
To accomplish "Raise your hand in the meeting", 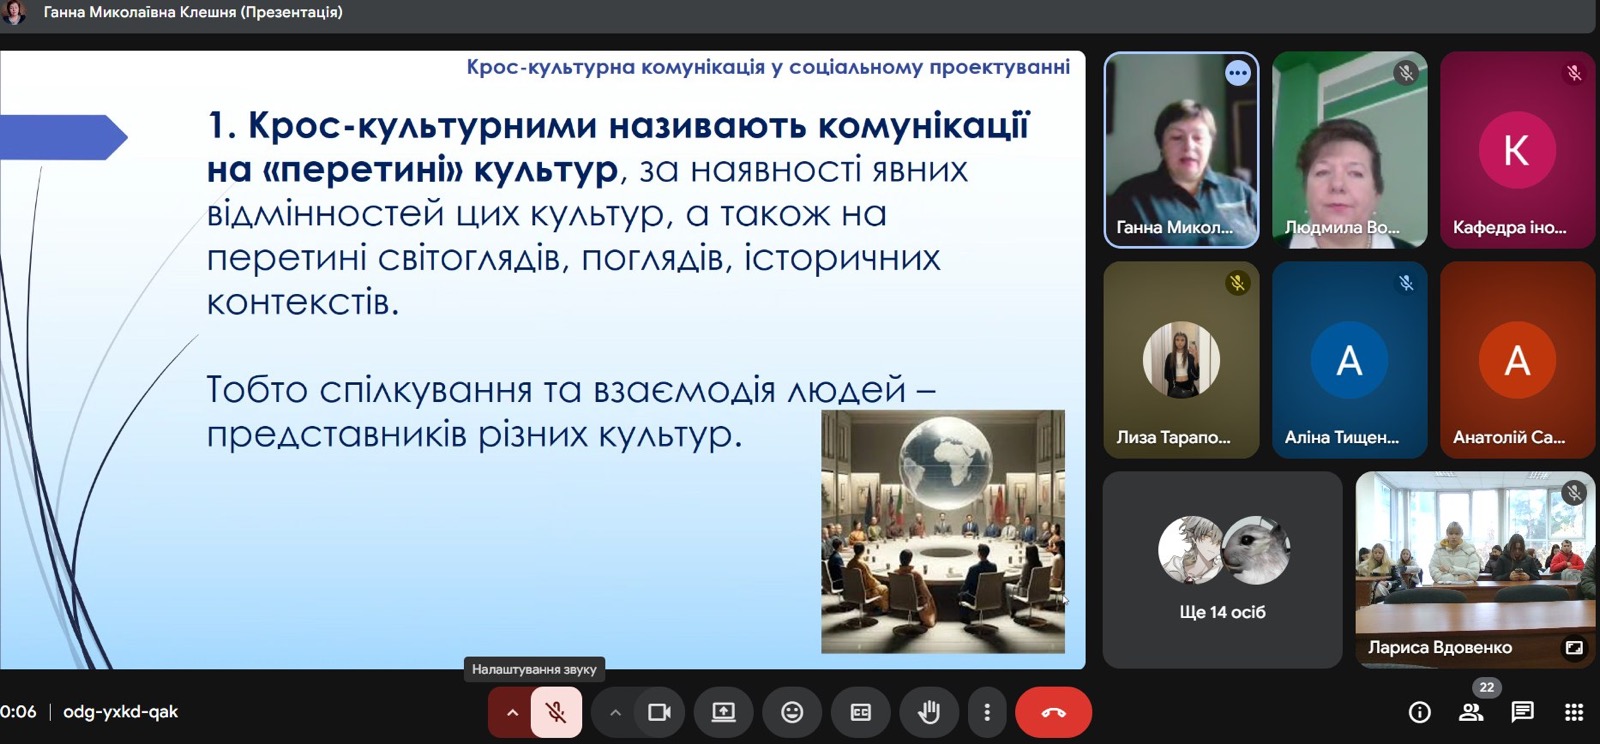I will (929, 712).
